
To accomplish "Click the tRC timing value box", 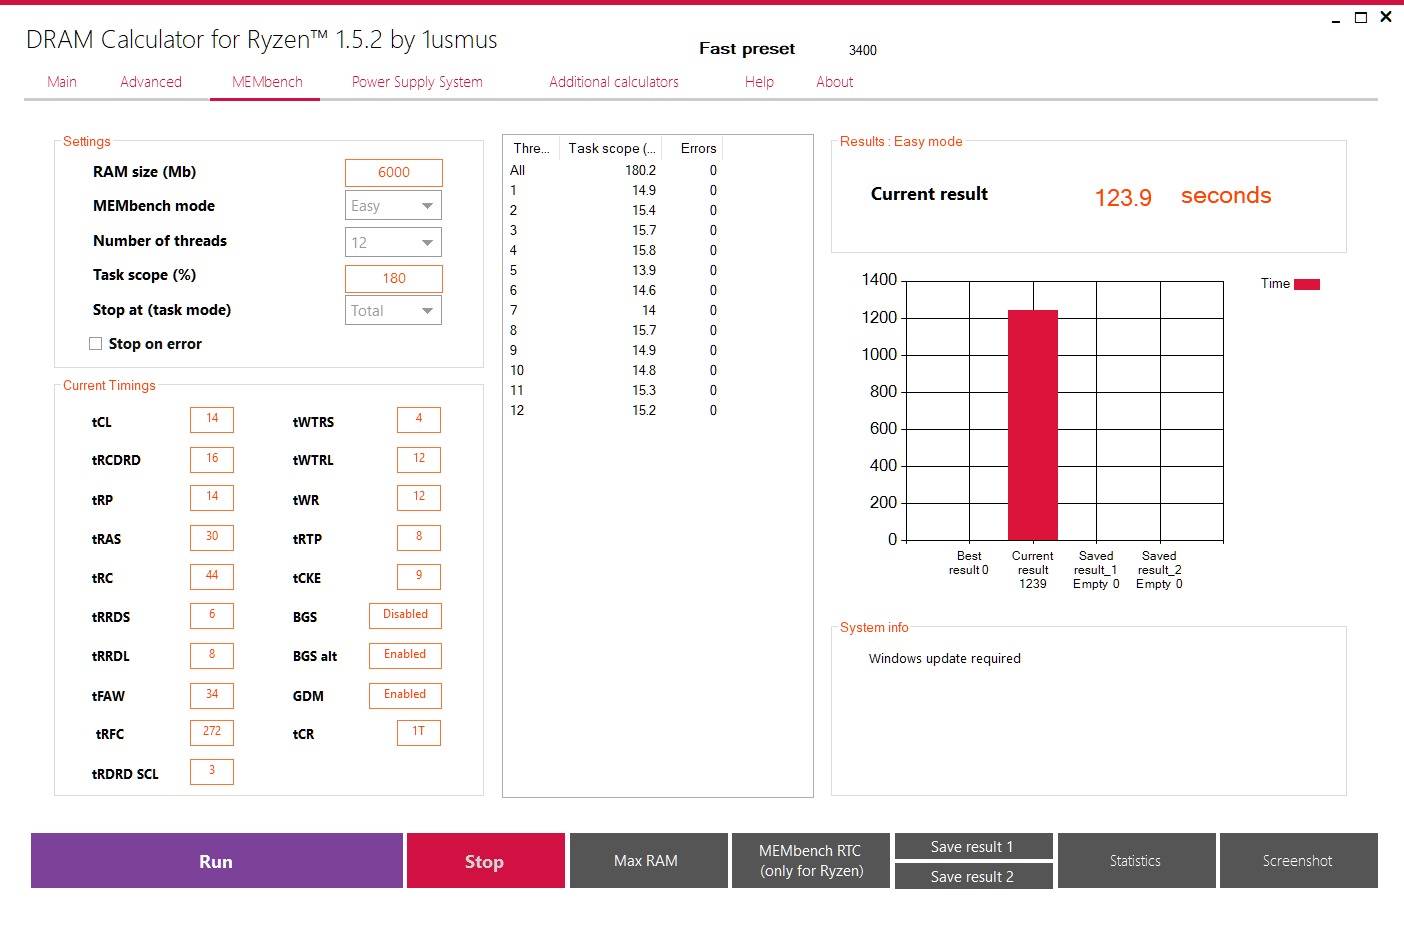I will tap(212, 577).
